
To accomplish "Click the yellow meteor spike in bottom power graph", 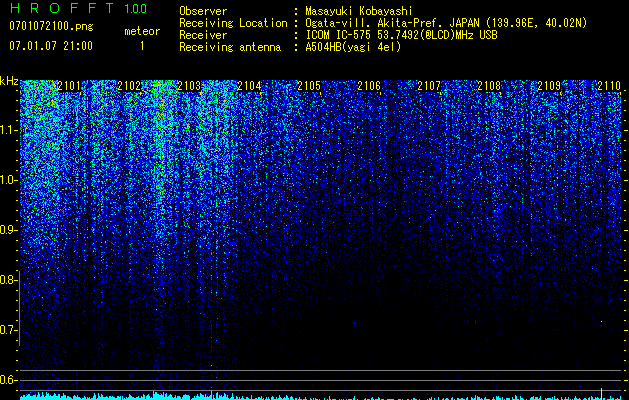I will 601,394.
